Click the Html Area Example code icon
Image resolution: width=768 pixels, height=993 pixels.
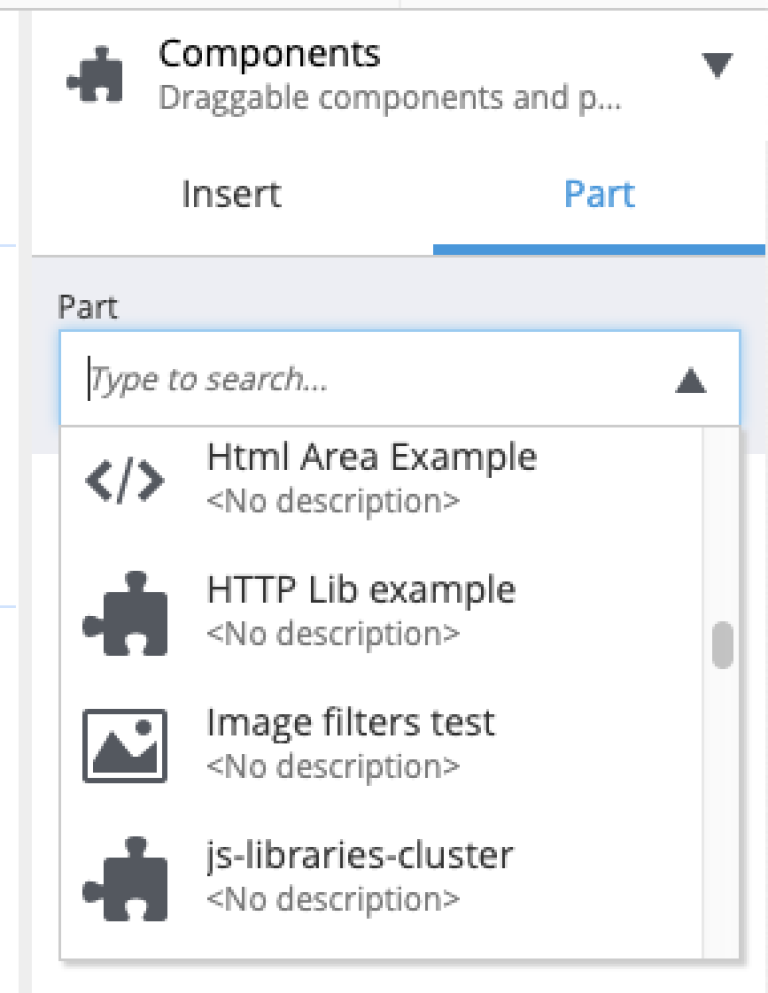[x=125, y=480]
